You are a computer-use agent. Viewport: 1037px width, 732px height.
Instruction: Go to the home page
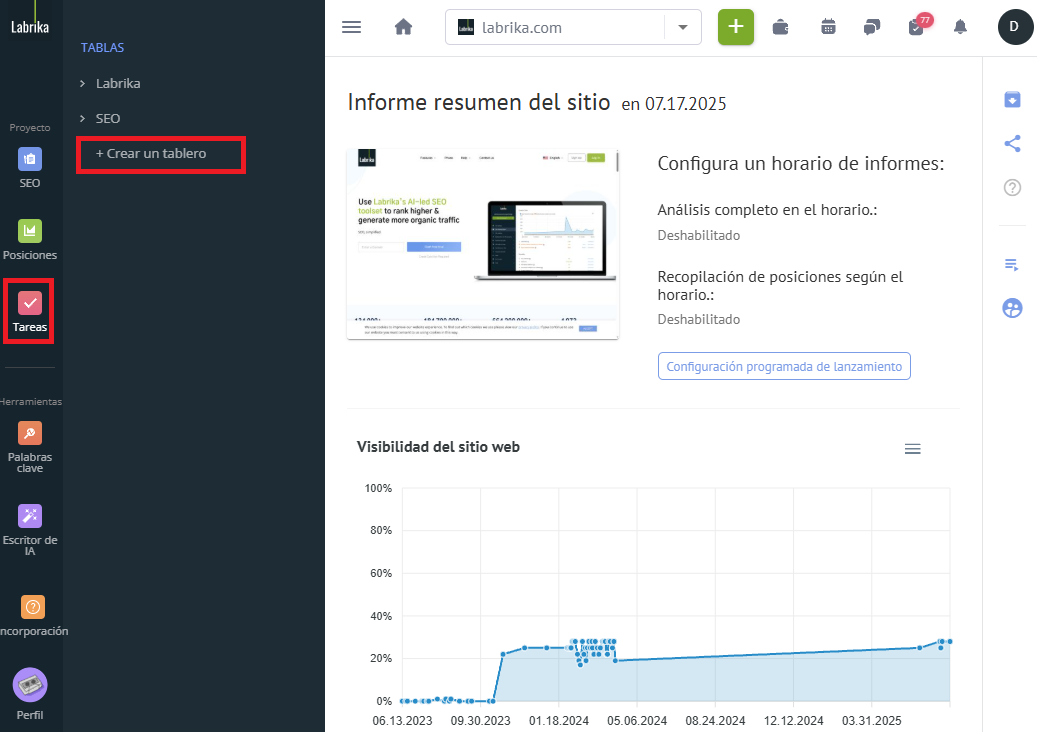[403, 27]
